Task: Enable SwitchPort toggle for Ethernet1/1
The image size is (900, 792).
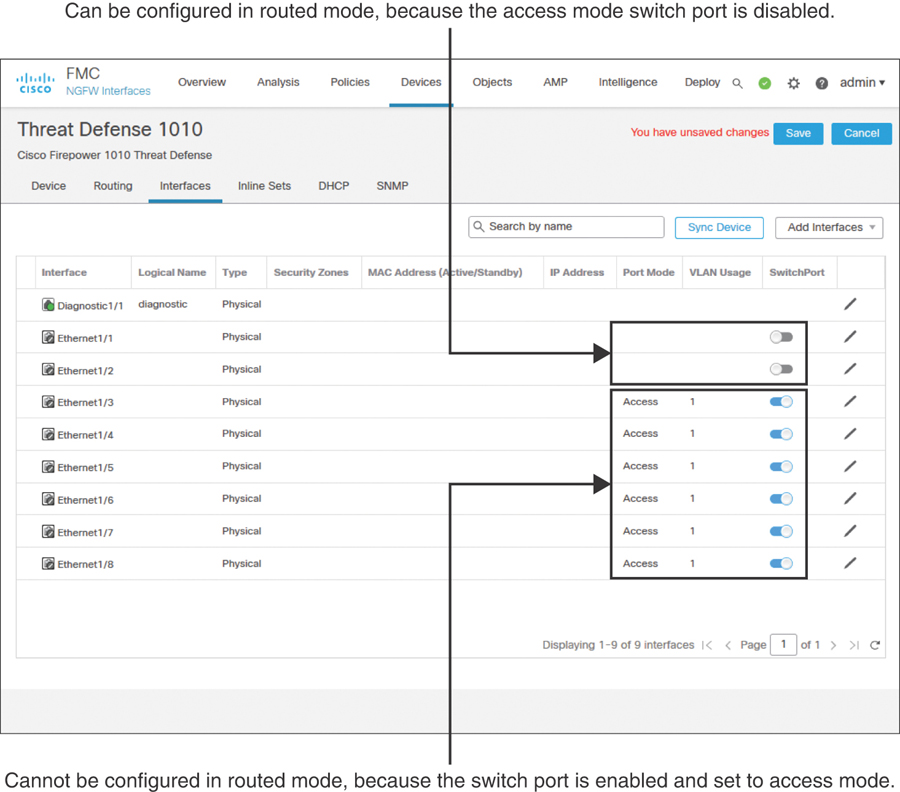Action: point(781,337)
